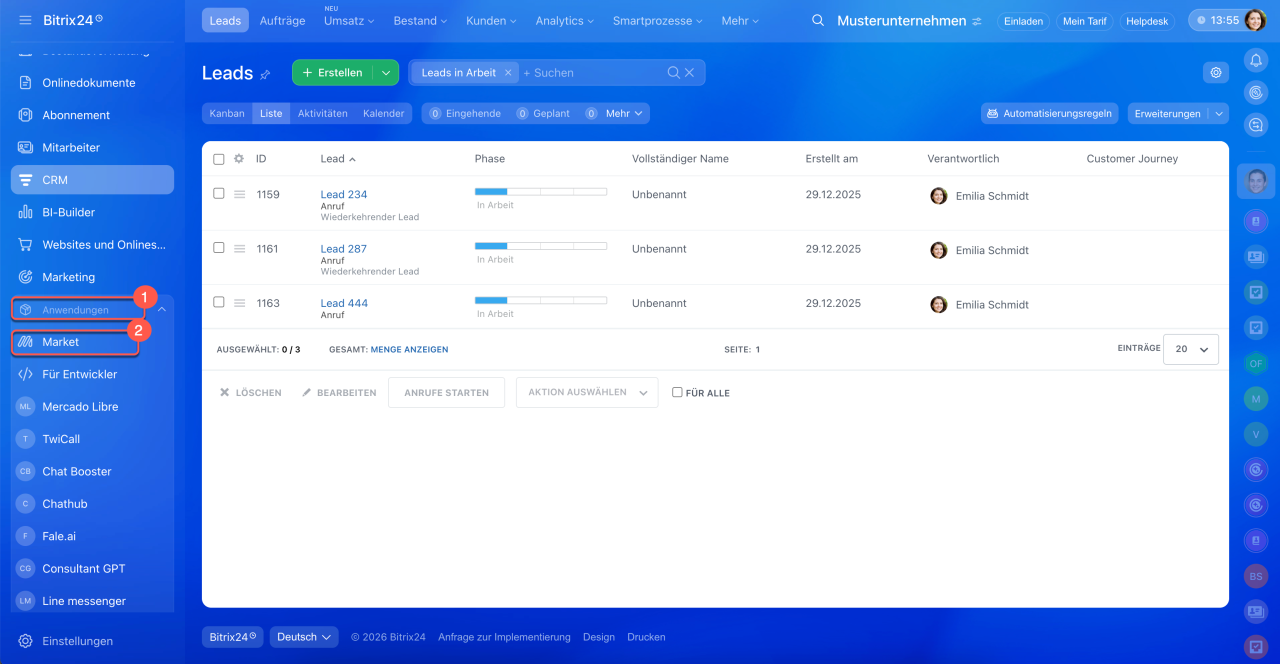Click the gear settings icon above the list
The height and width of the screenshot is (664, 1280).
point(1216,72)
